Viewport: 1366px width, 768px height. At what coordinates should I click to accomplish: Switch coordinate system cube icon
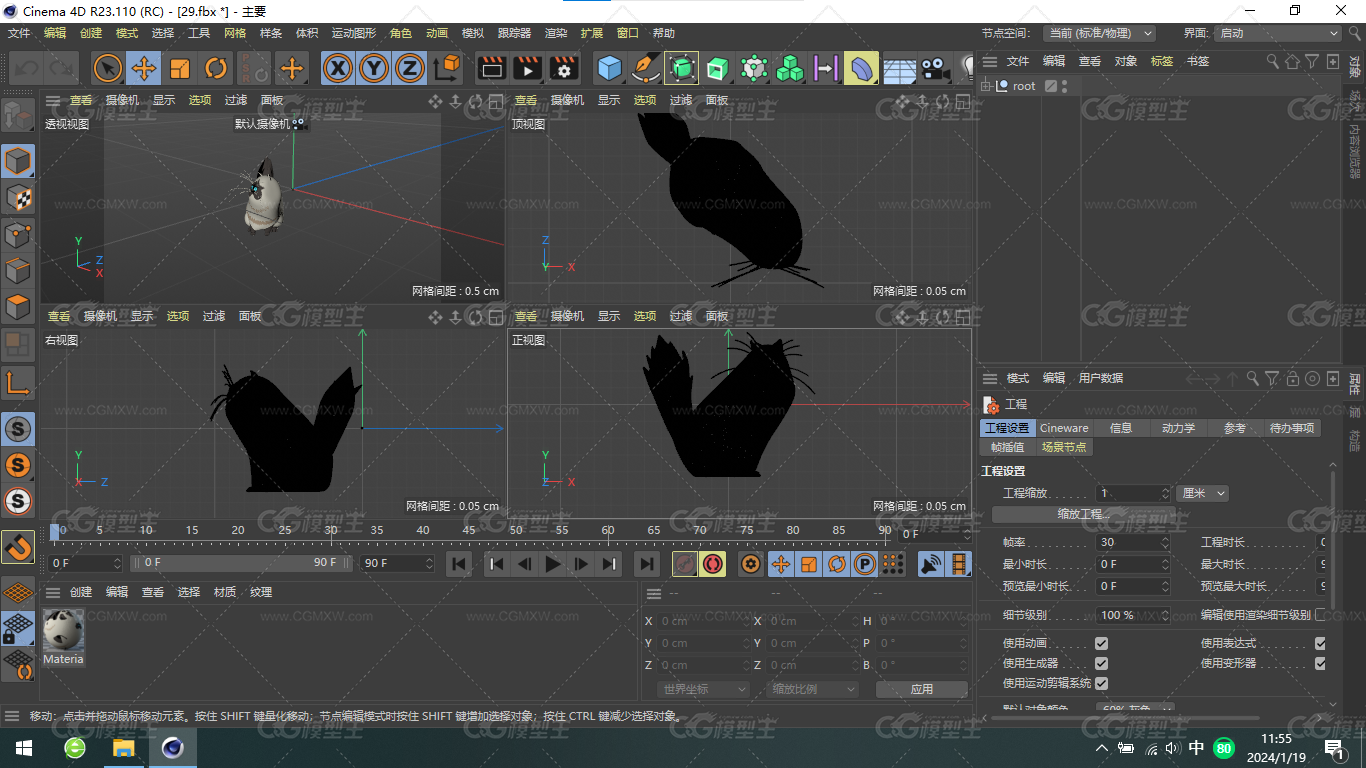(x=448, y=68)
